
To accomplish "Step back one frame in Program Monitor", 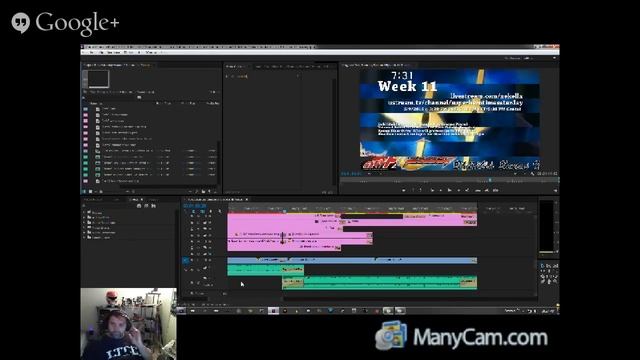I will coord(441,190).
